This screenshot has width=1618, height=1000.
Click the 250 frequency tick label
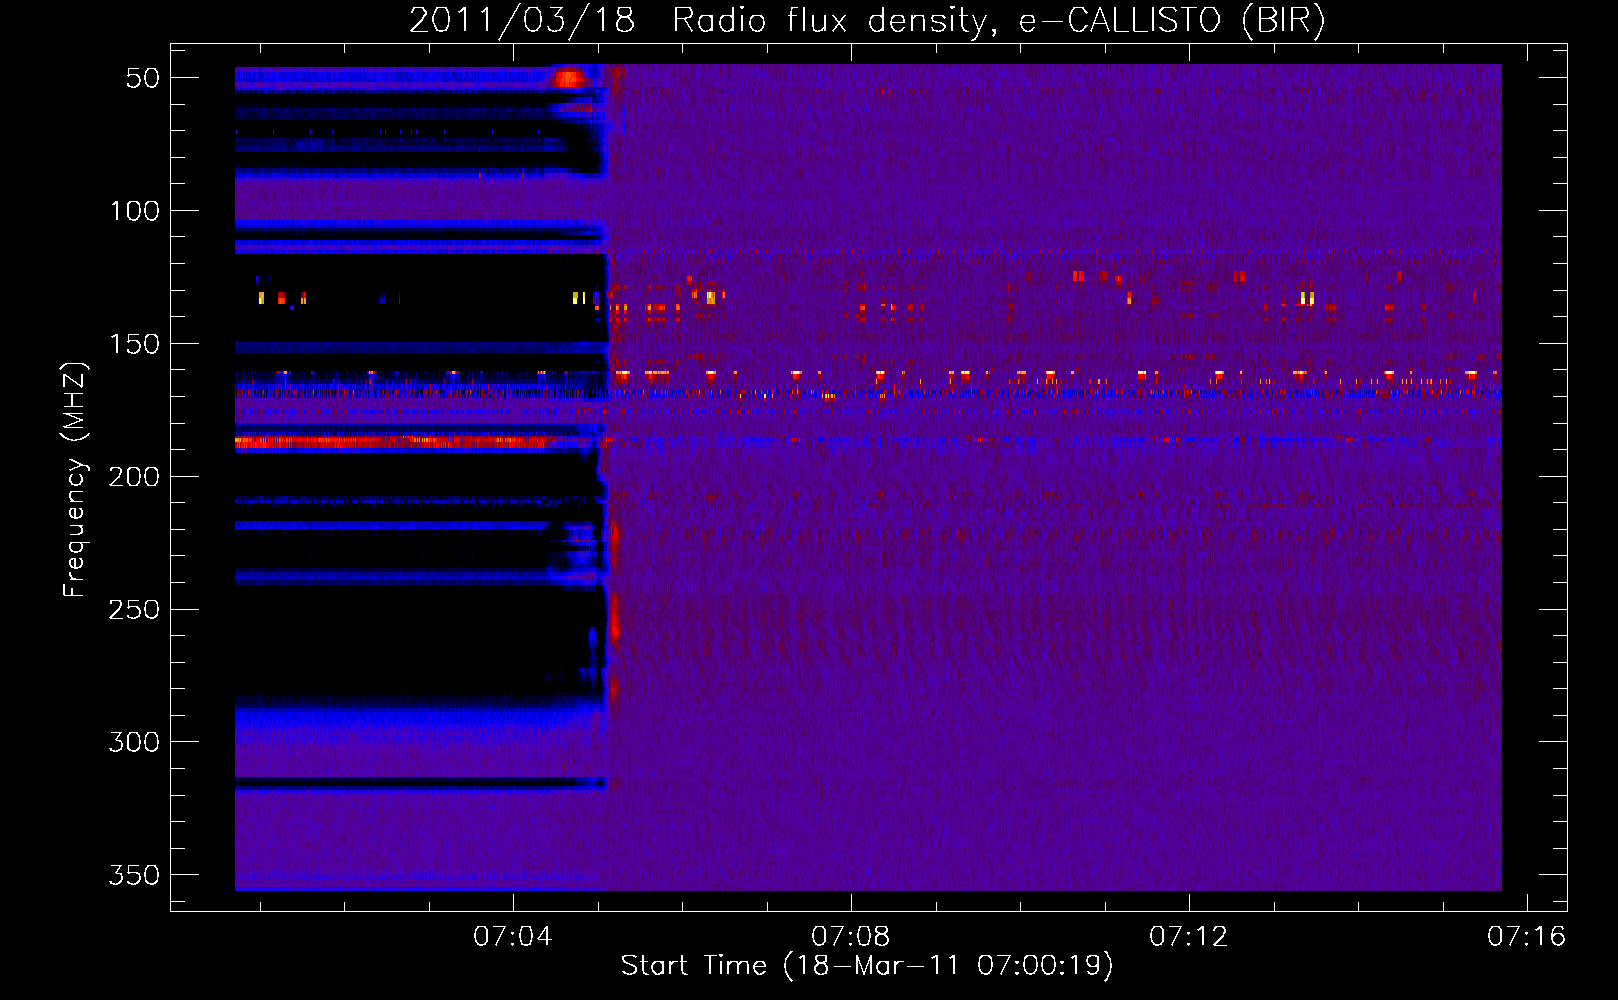click(x=134, y=609)
